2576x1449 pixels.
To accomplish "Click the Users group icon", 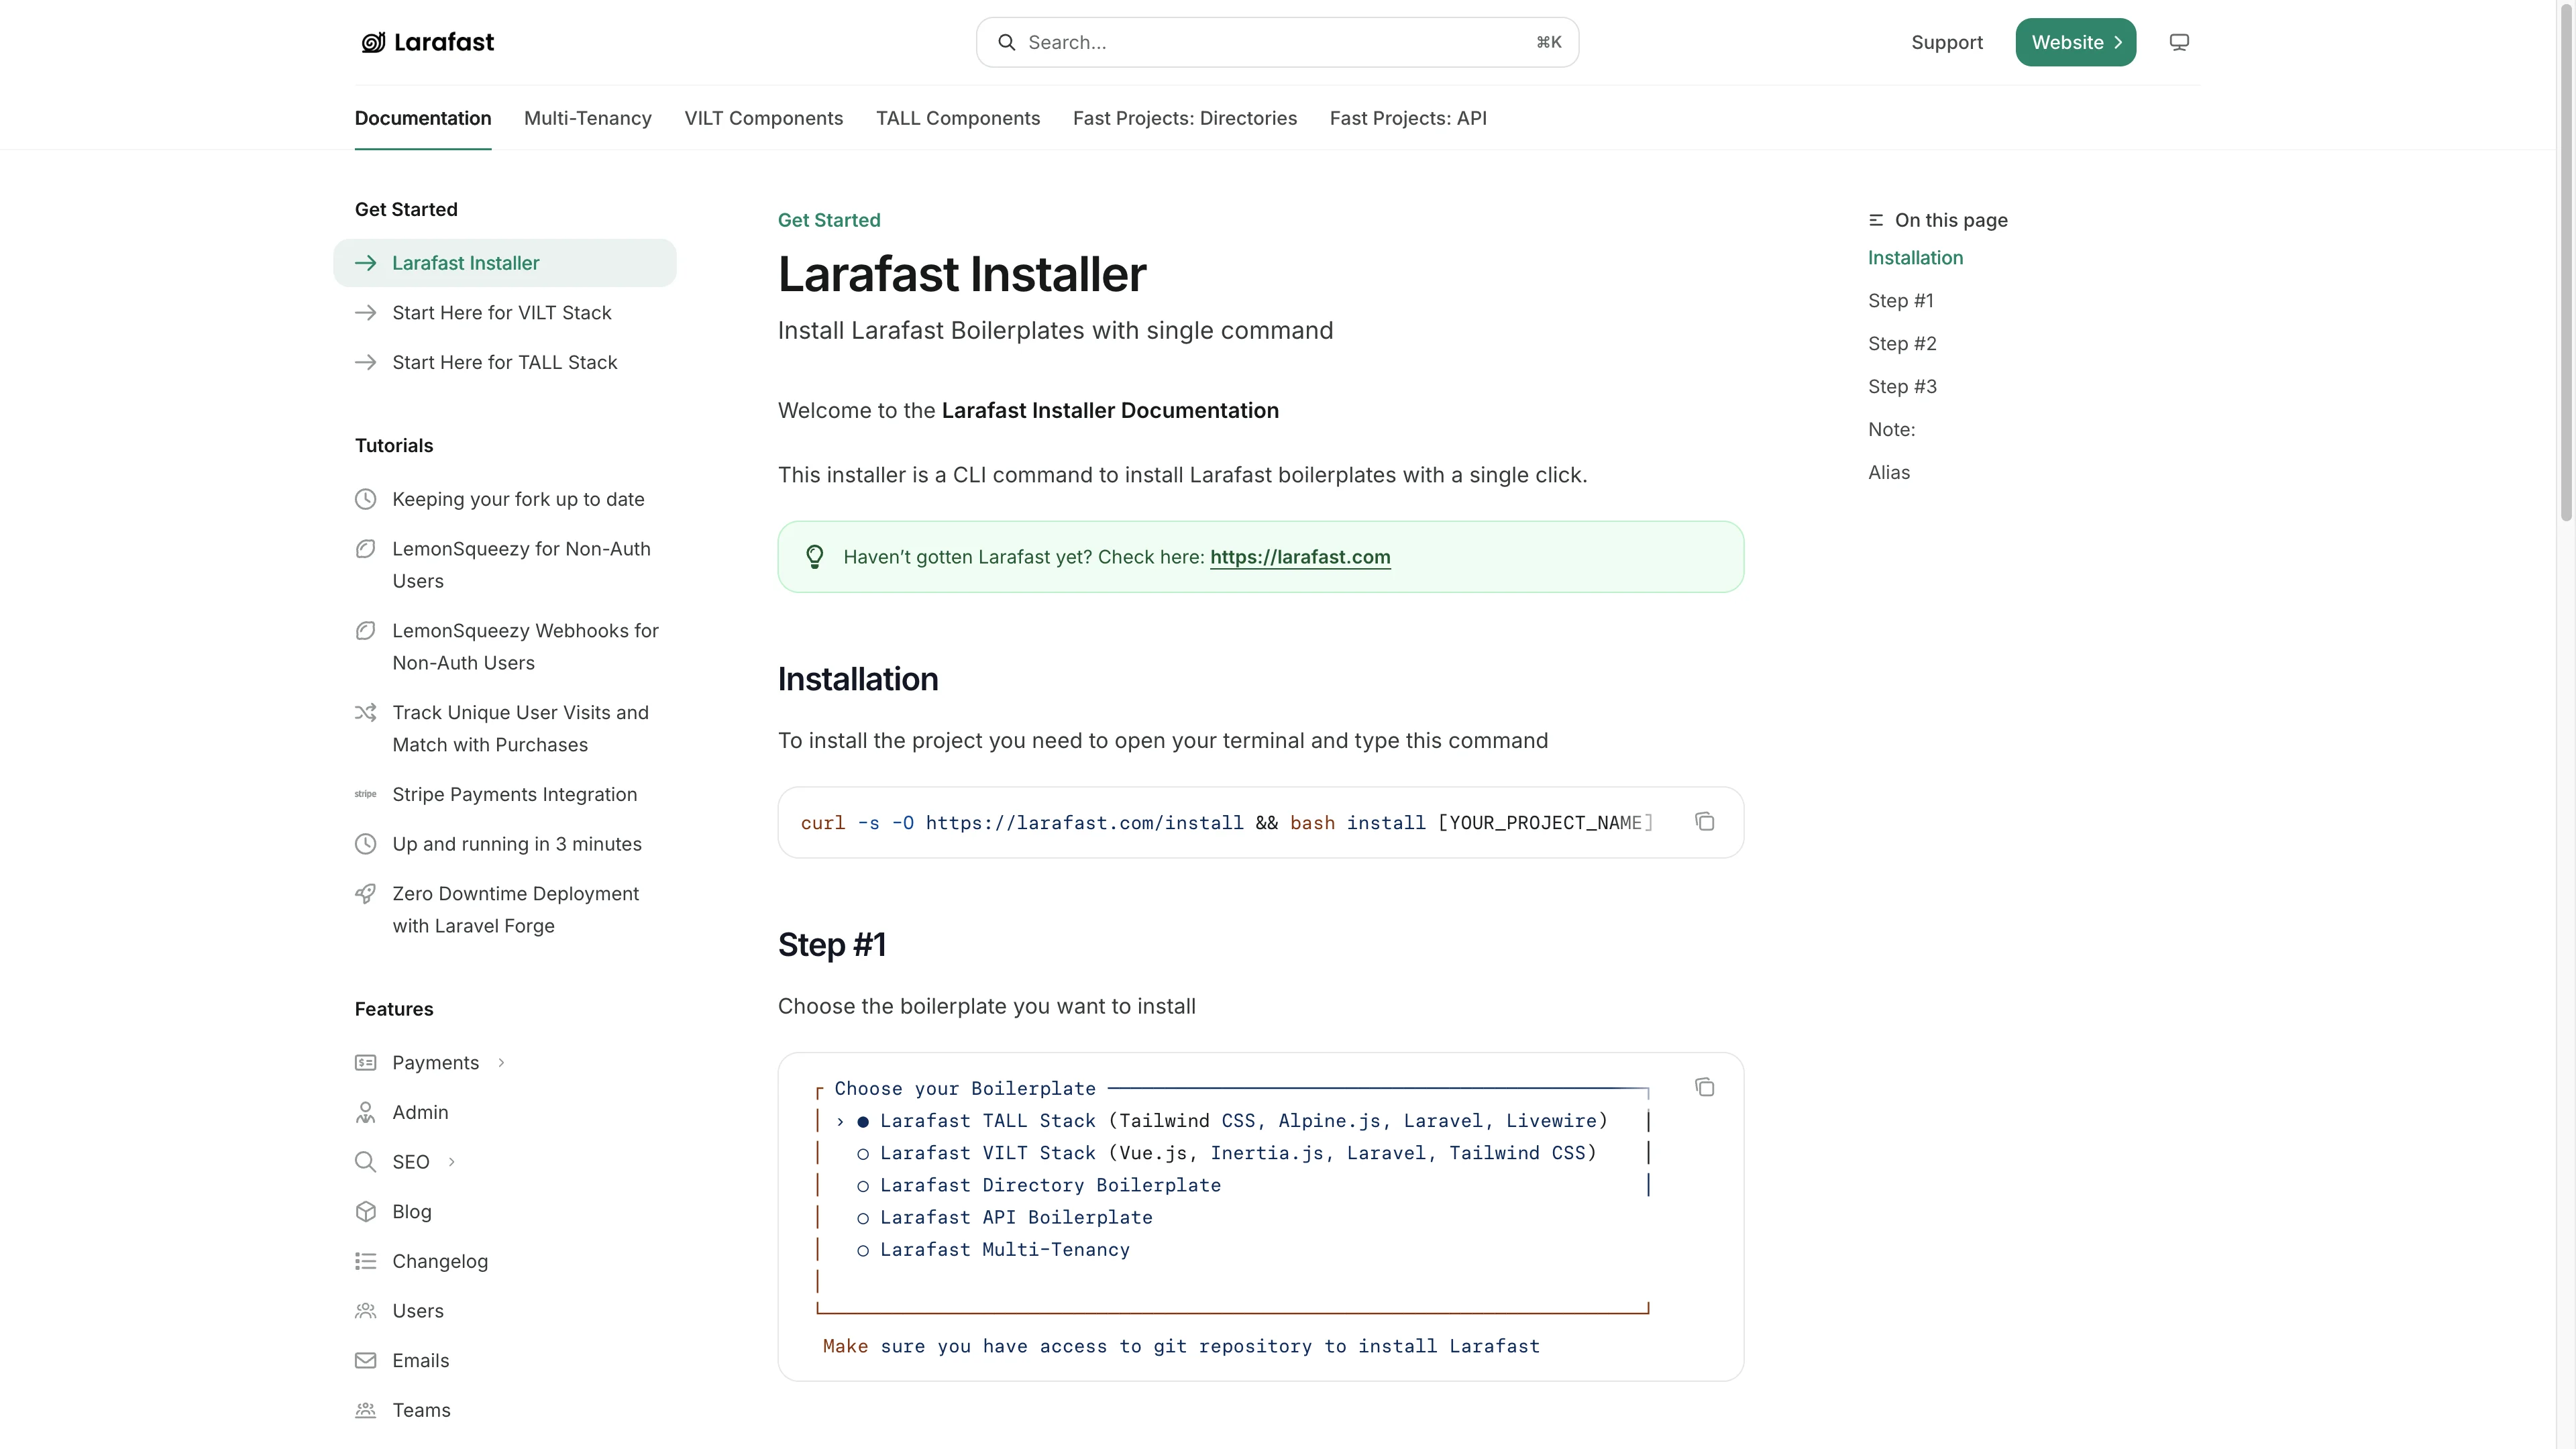I will [366, 1310].
